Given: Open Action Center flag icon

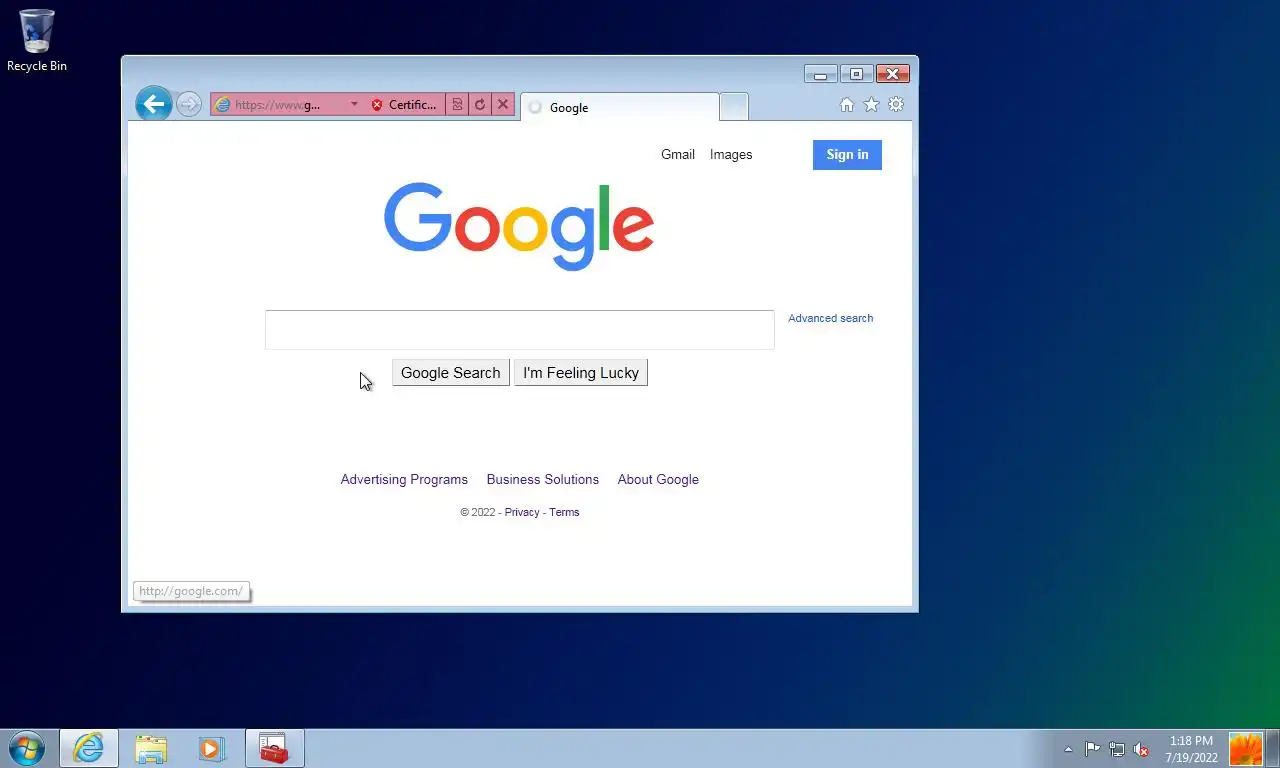Looking at the screenshot, I should tap(1092, 749).
